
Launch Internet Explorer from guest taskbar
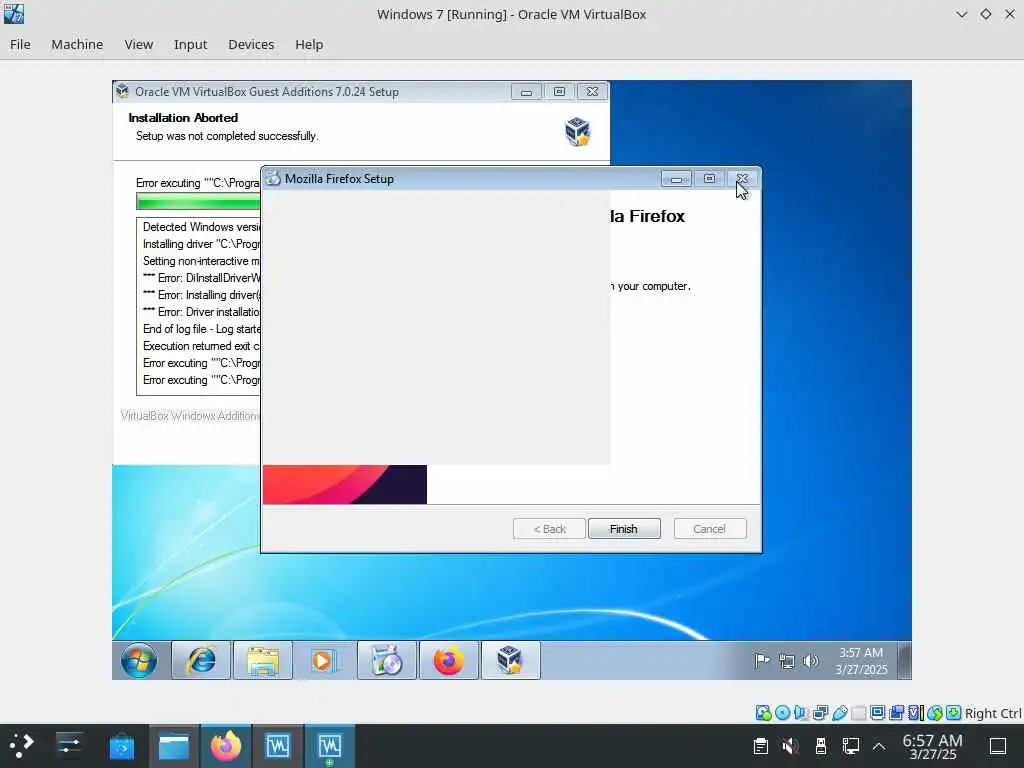201,660
